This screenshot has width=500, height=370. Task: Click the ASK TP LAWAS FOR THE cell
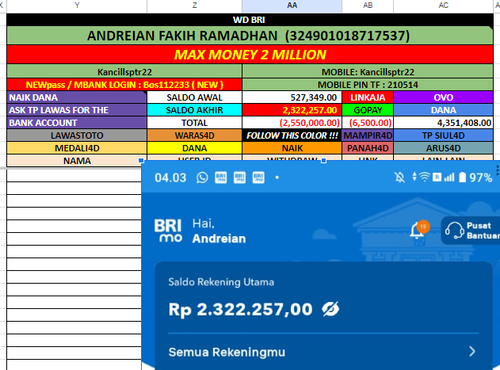click(x=77, y=110)
